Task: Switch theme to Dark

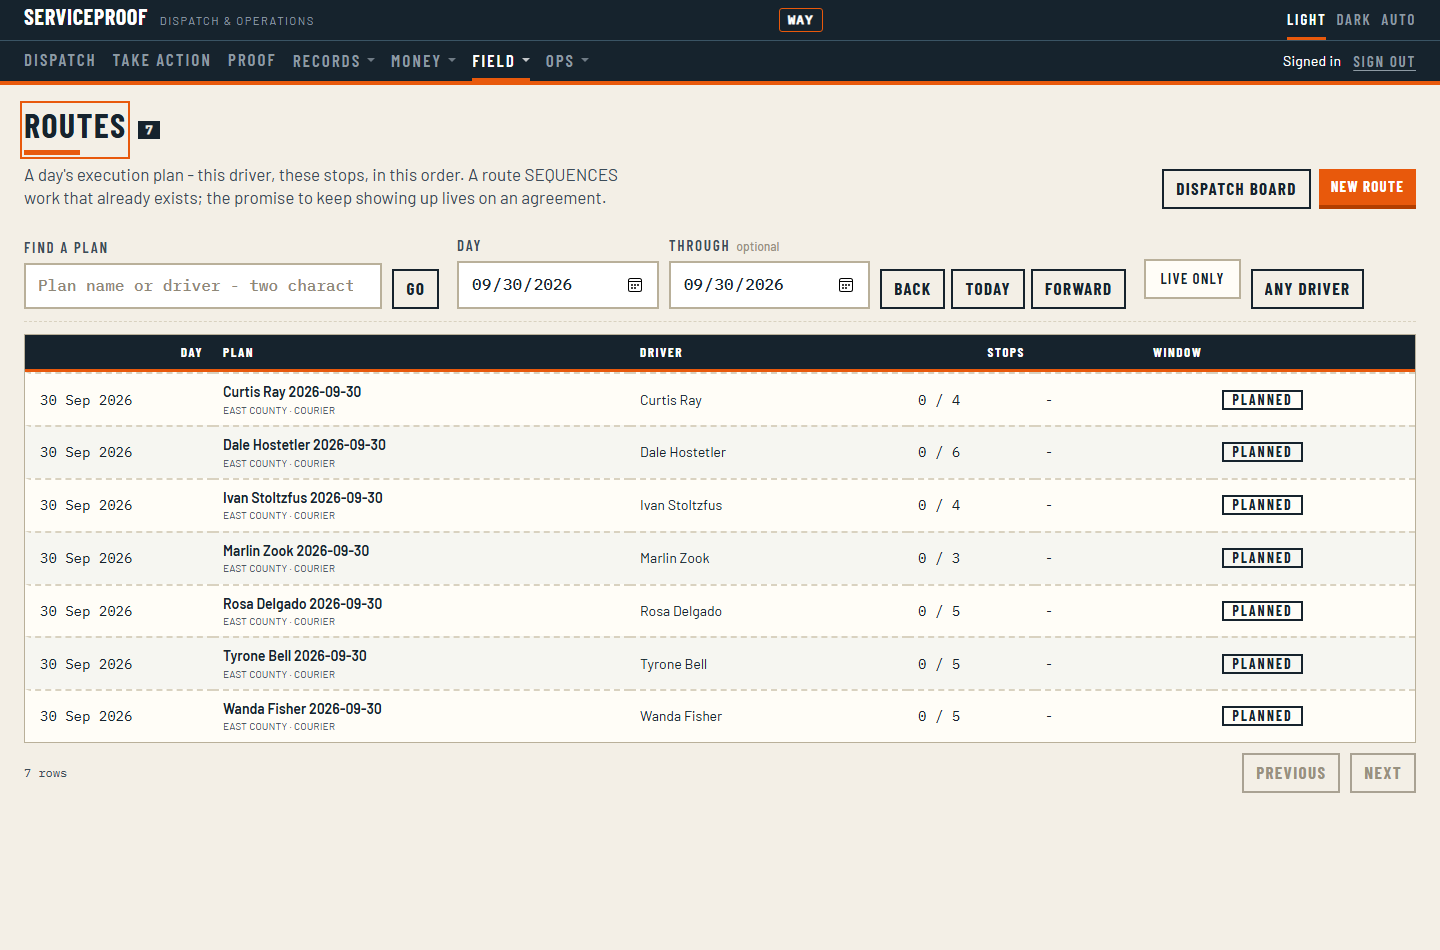Action: 1353,20
